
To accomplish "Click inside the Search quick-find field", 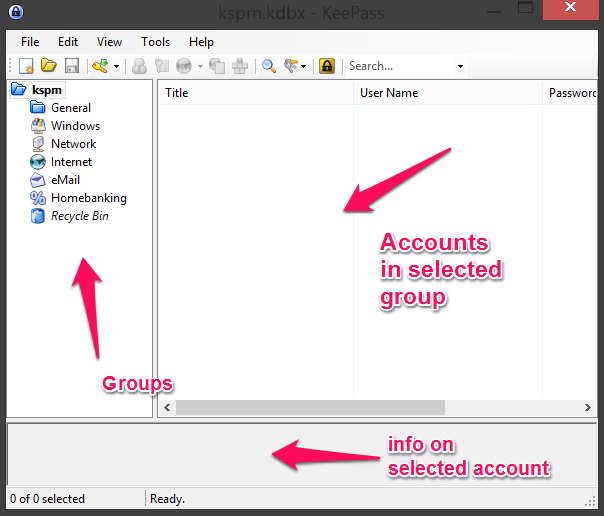I will tap(401, 66).
